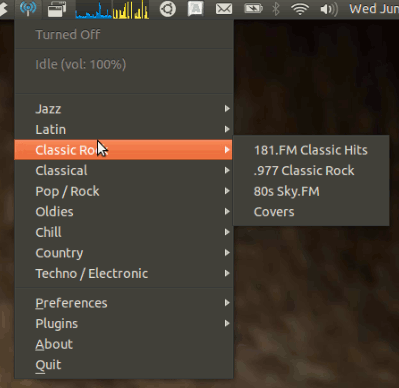
Task: Click the window list indicator icon
Action: pyautogui.click(x=57, y=9)
